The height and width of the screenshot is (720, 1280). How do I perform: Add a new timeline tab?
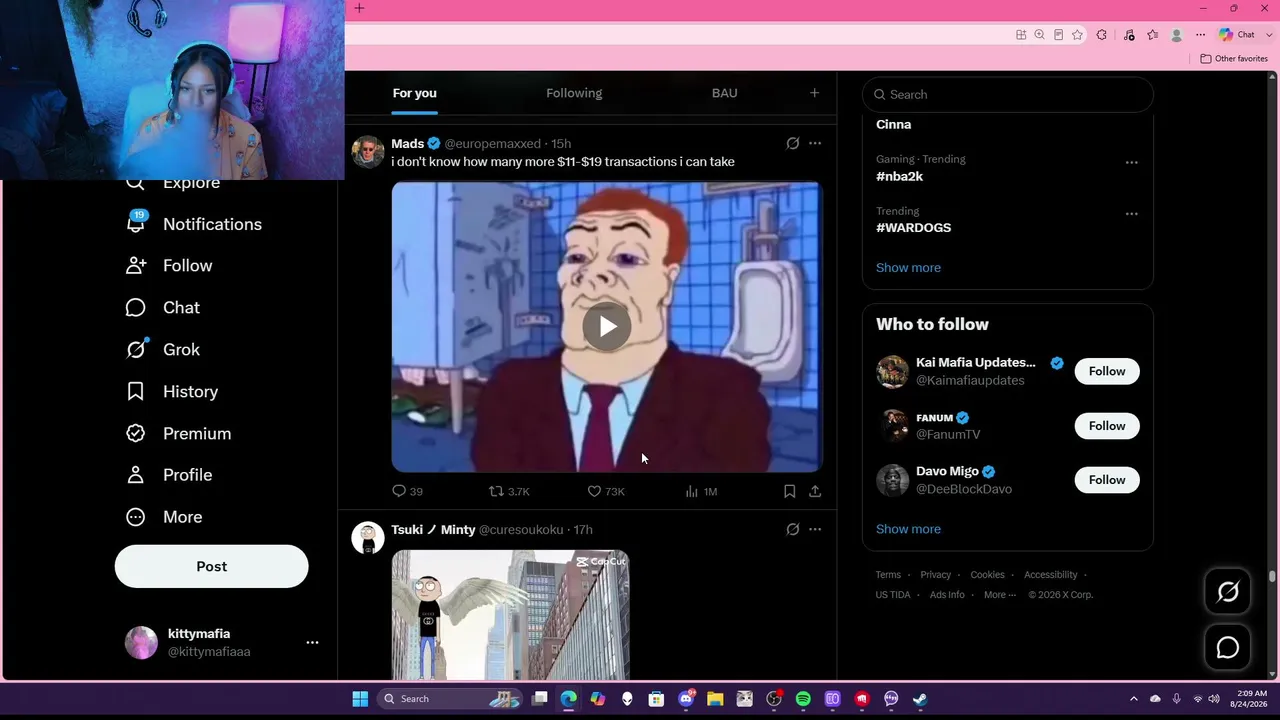click(814, 93)
